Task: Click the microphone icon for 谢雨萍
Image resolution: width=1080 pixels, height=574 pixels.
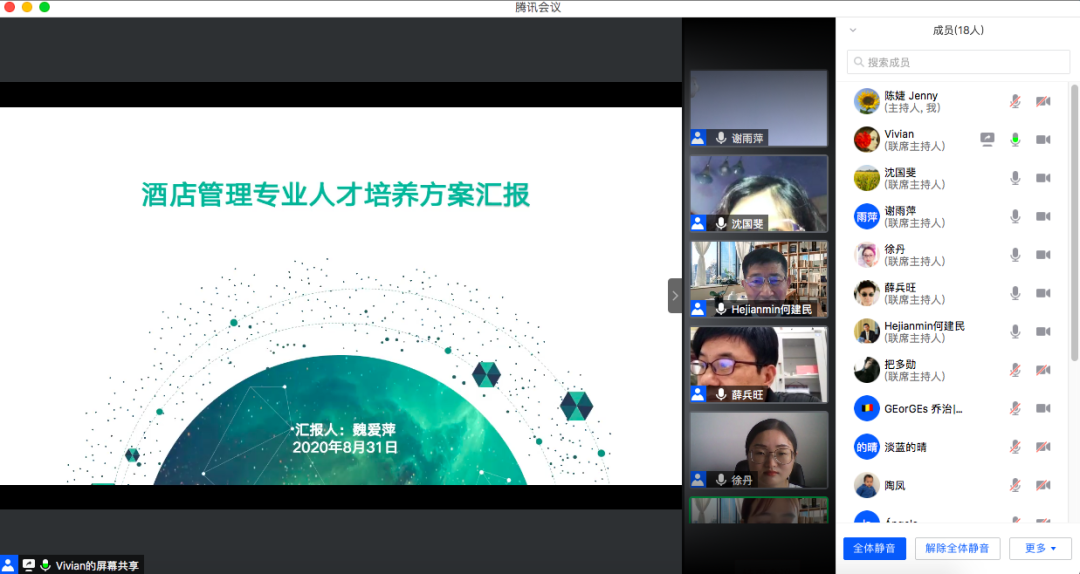Action: click(x=1015, y=216)
